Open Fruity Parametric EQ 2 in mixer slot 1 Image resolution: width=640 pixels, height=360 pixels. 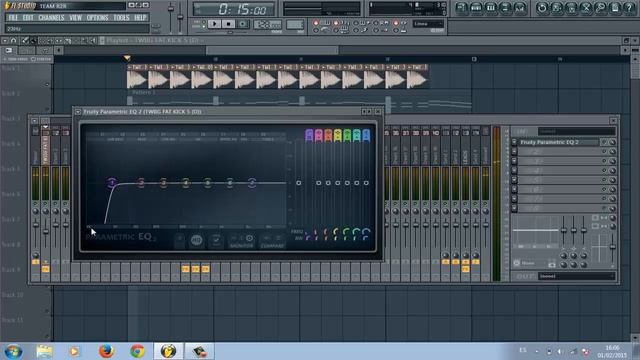[x=558, y=142]
